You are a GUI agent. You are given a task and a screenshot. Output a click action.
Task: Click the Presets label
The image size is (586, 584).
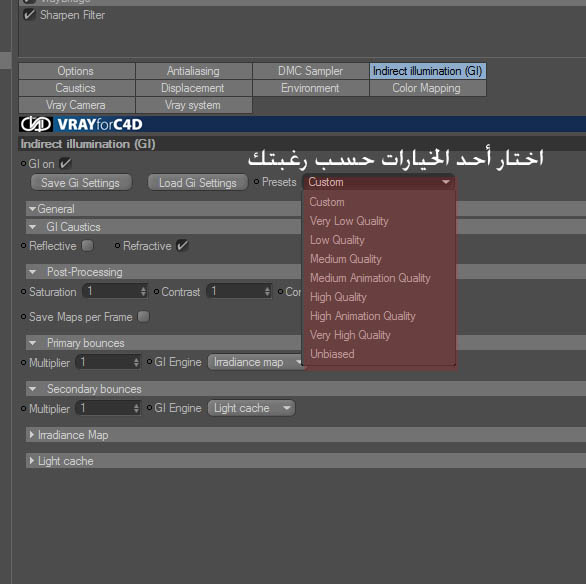[x=279, y=182]
